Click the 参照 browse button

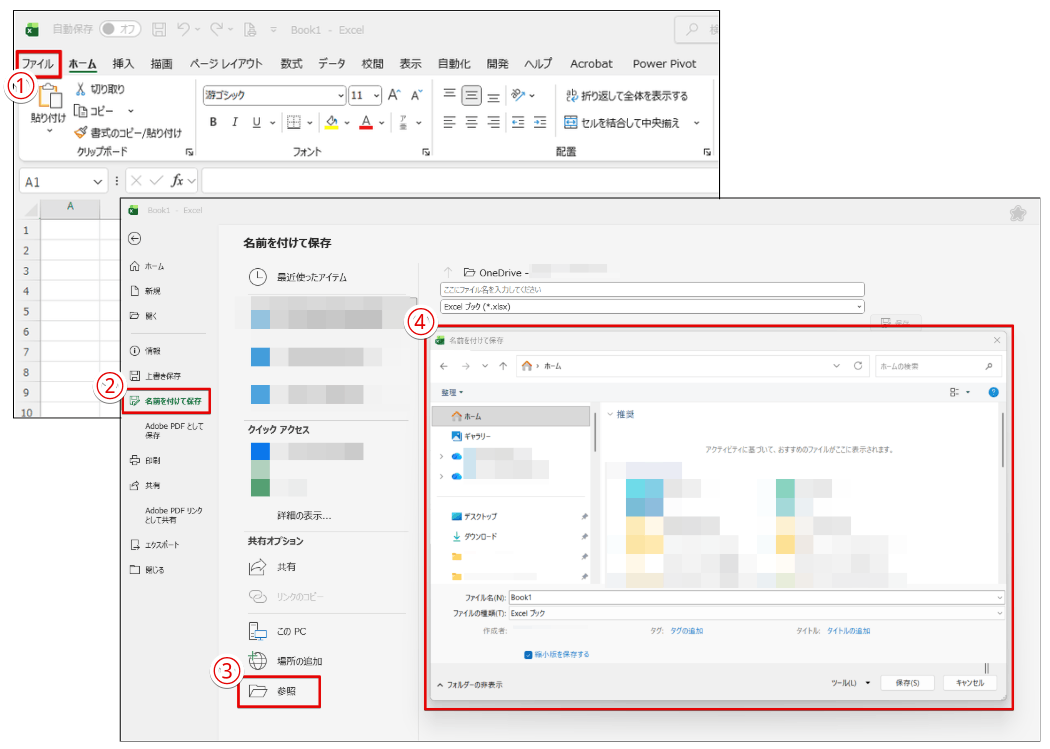pos(279,692)
